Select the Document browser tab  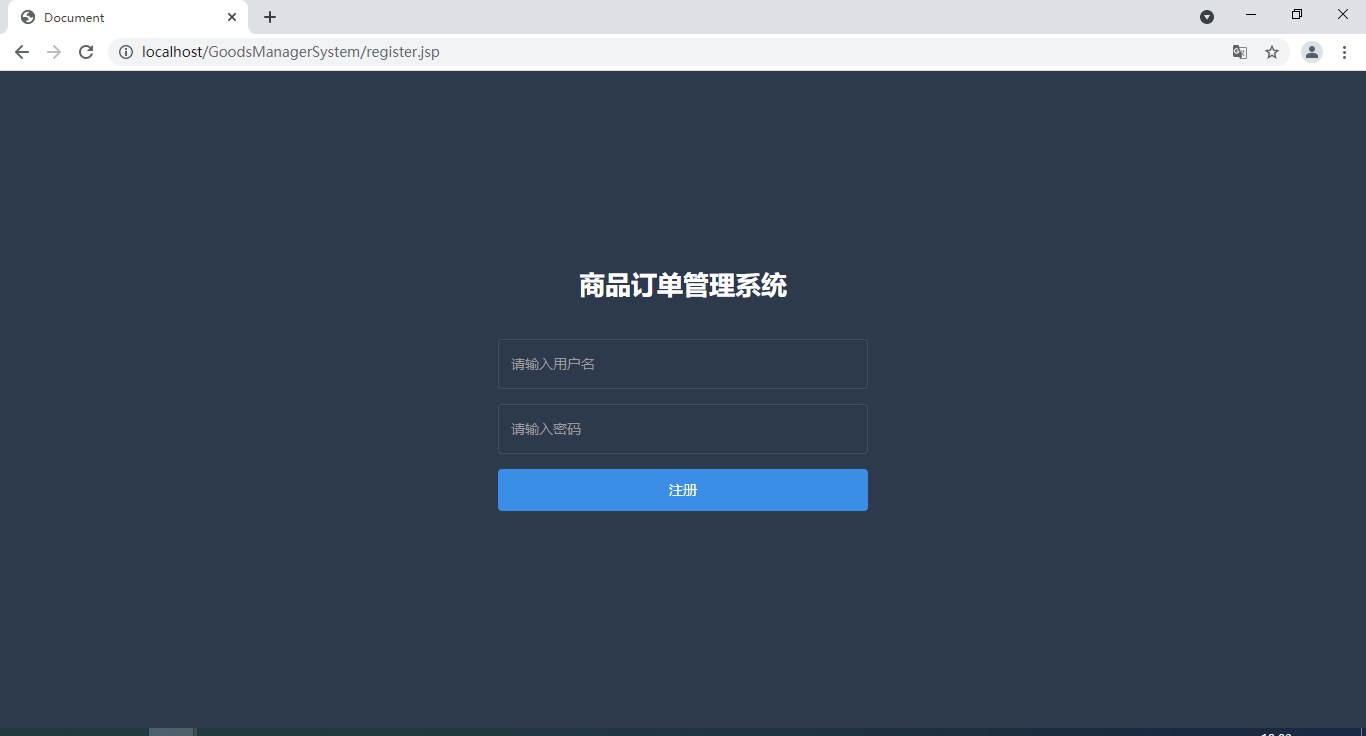(x=110, y=17)
